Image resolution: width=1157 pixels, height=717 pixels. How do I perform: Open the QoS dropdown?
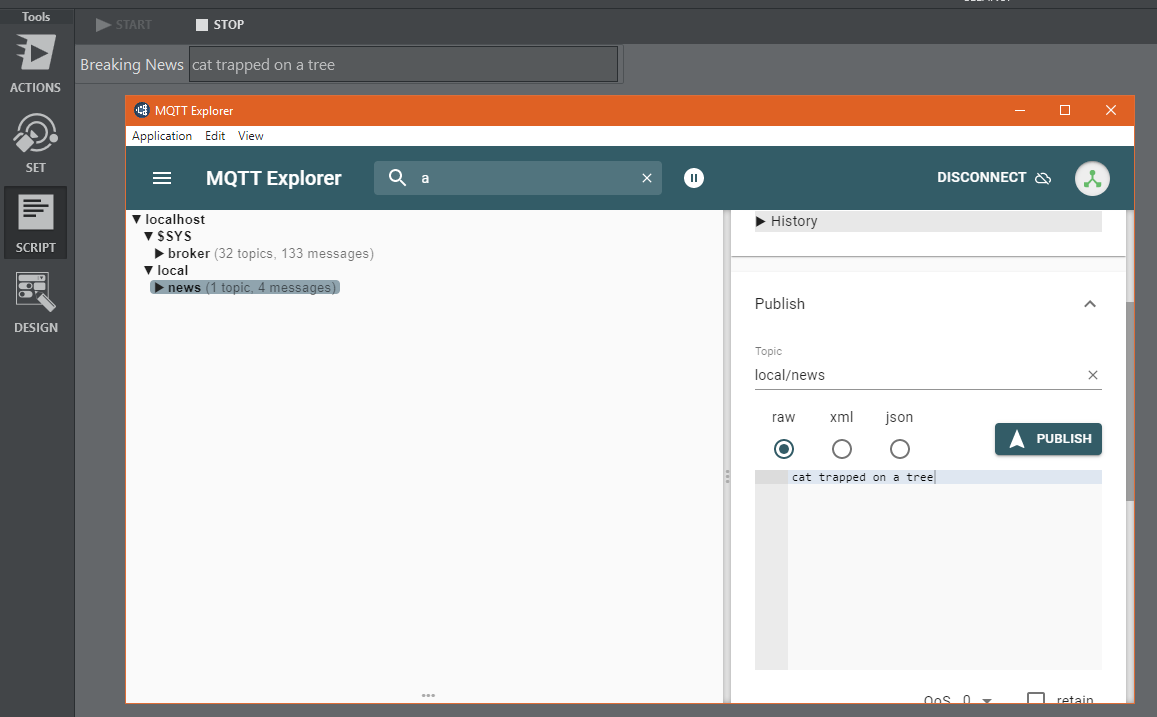point(986,701)
